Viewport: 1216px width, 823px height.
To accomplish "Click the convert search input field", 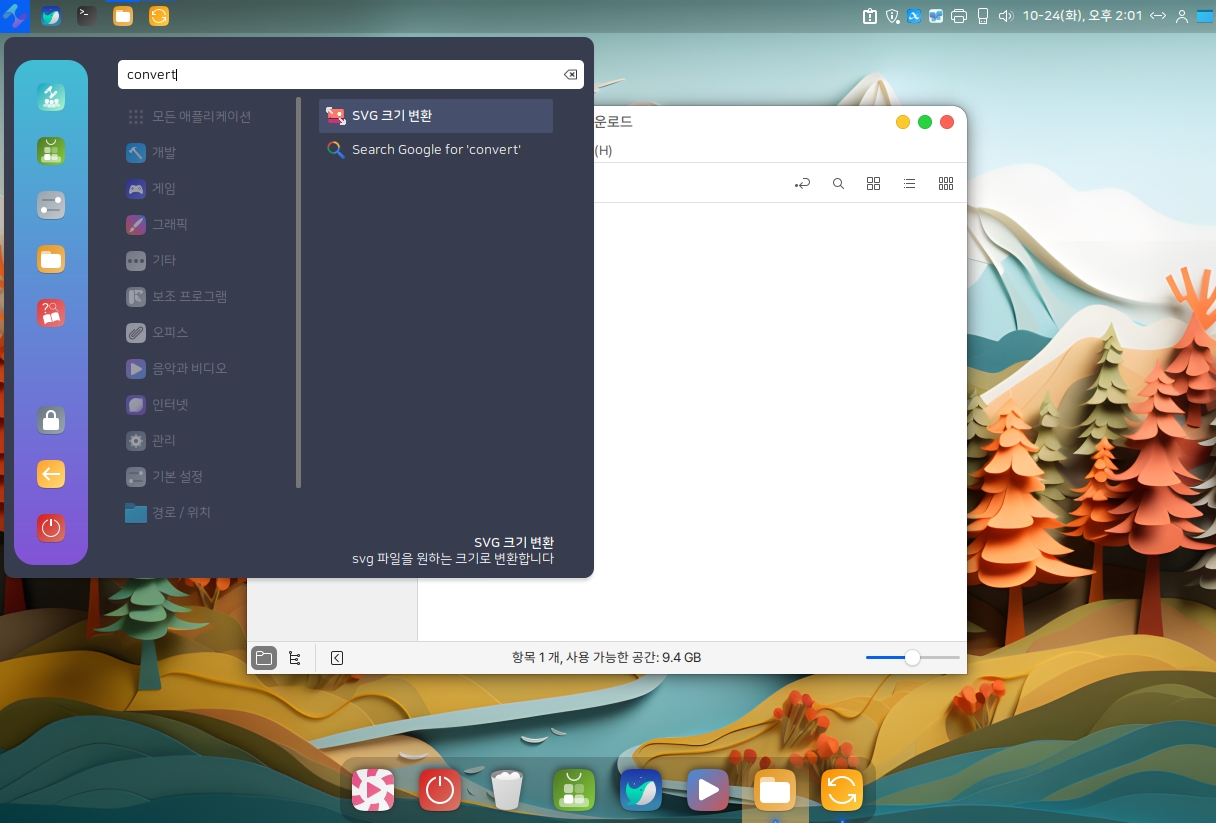I will pyautogui.click(x=340, y=75).
